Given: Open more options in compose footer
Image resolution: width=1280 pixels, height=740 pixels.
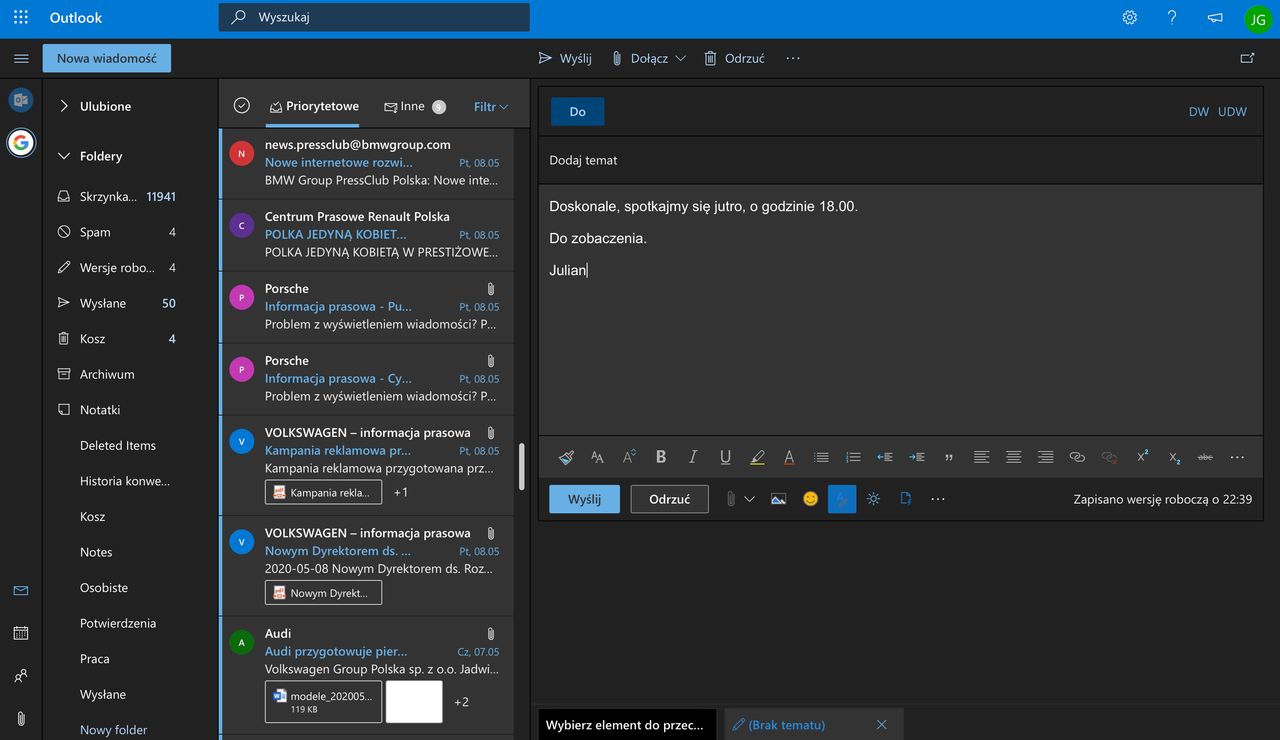Looking at the screenshot, I should (x=937, y=499).
